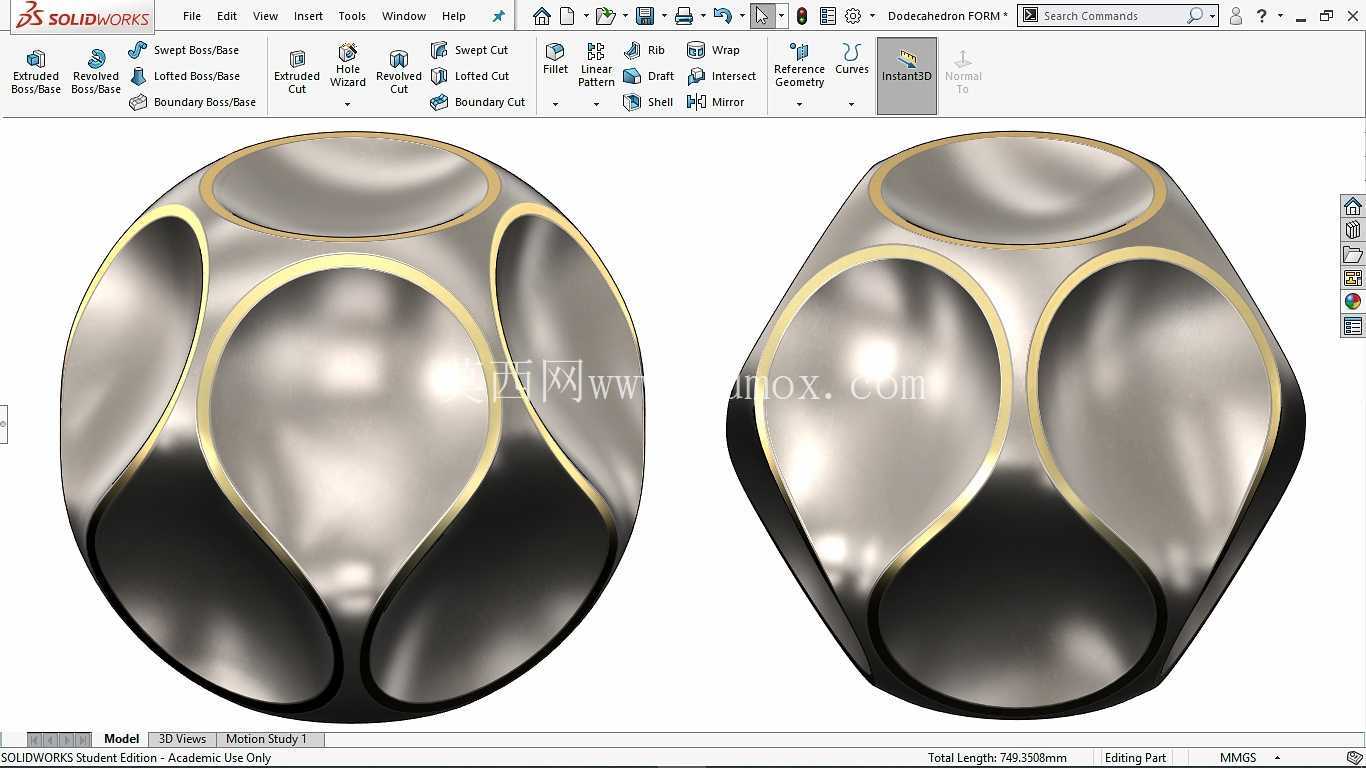The height and width of the screenshot is (768, 1366).
Task: Open Reference Geometry tool
Action: [799, 65]
